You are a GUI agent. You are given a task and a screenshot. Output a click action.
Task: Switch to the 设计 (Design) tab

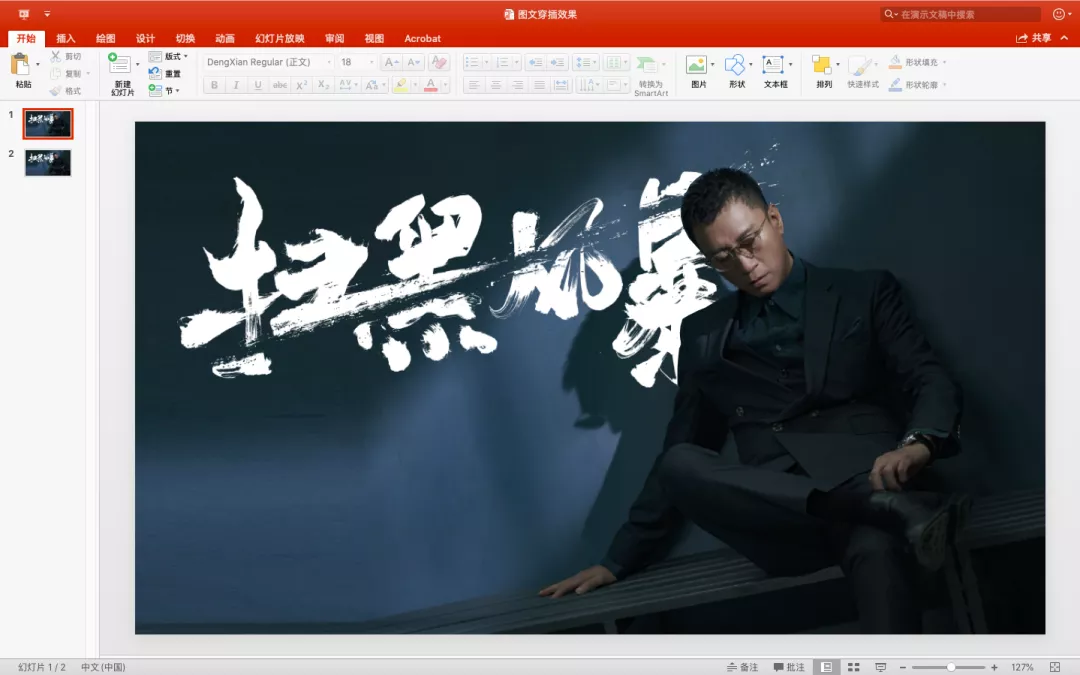click(145, 39)
